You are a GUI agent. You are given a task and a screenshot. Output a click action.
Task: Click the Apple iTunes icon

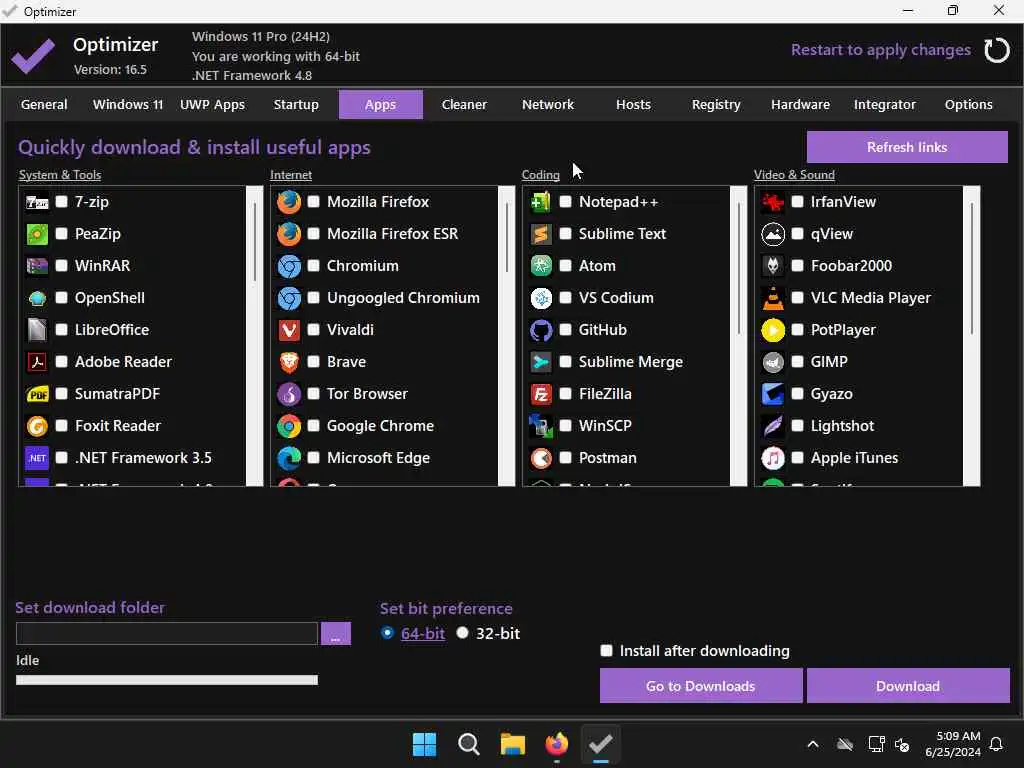click(x=773, y=458)
